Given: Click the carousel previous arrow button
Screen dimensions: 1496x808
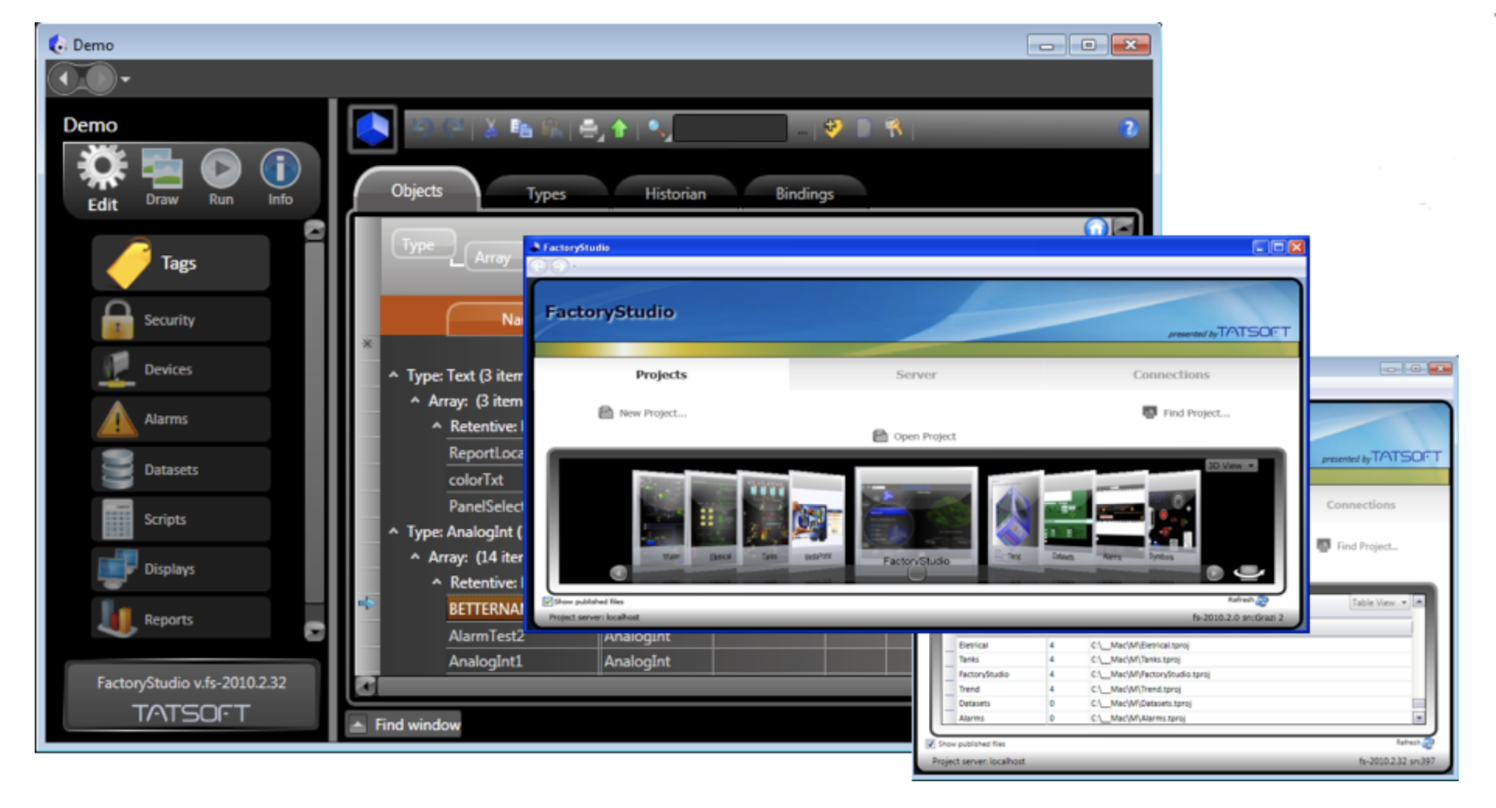Looking at the screenshot, I should [619, 573].
